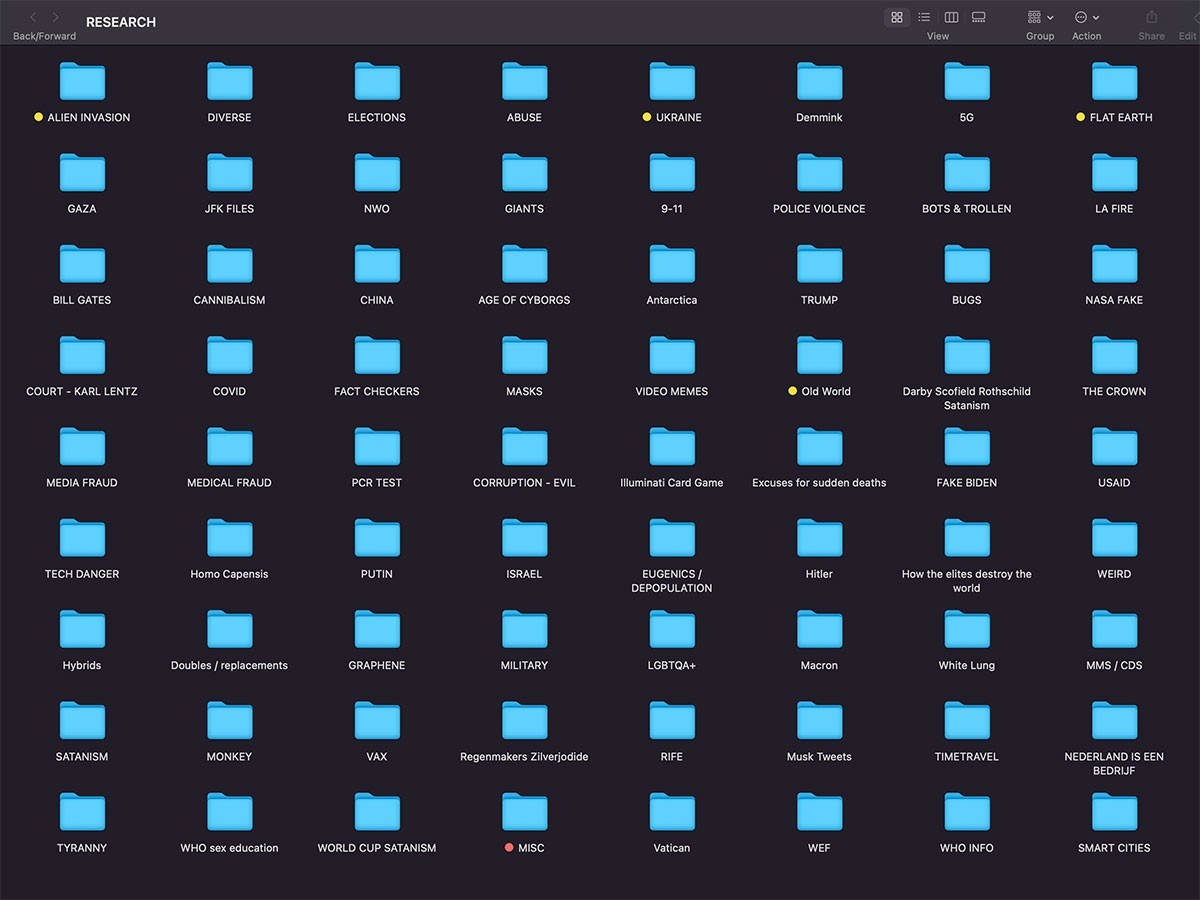
Task: Select the TIMETRAVEL folder
Action: coord(967,721)
